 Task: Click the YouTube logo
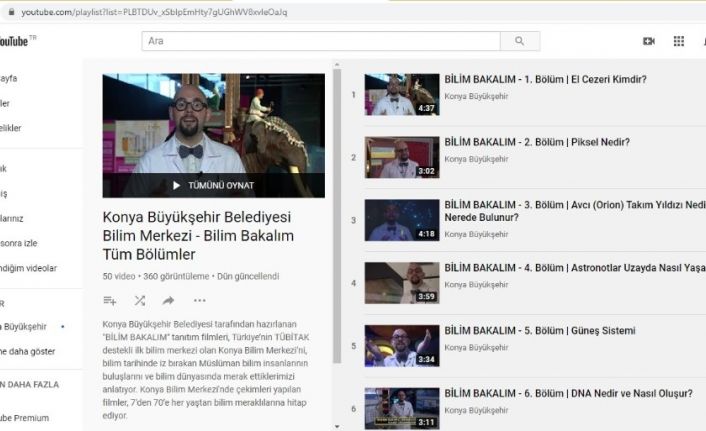tap(14, 41)
